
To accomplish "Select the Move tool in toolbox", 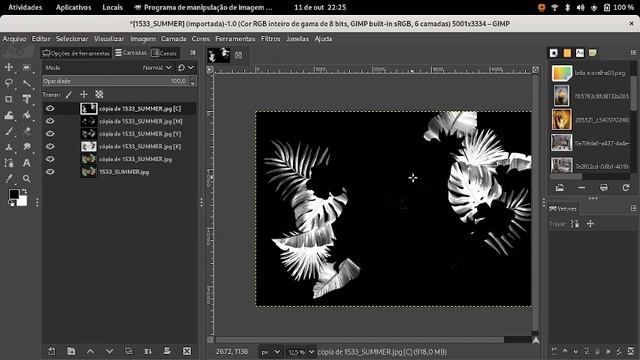I will (9, 67).
